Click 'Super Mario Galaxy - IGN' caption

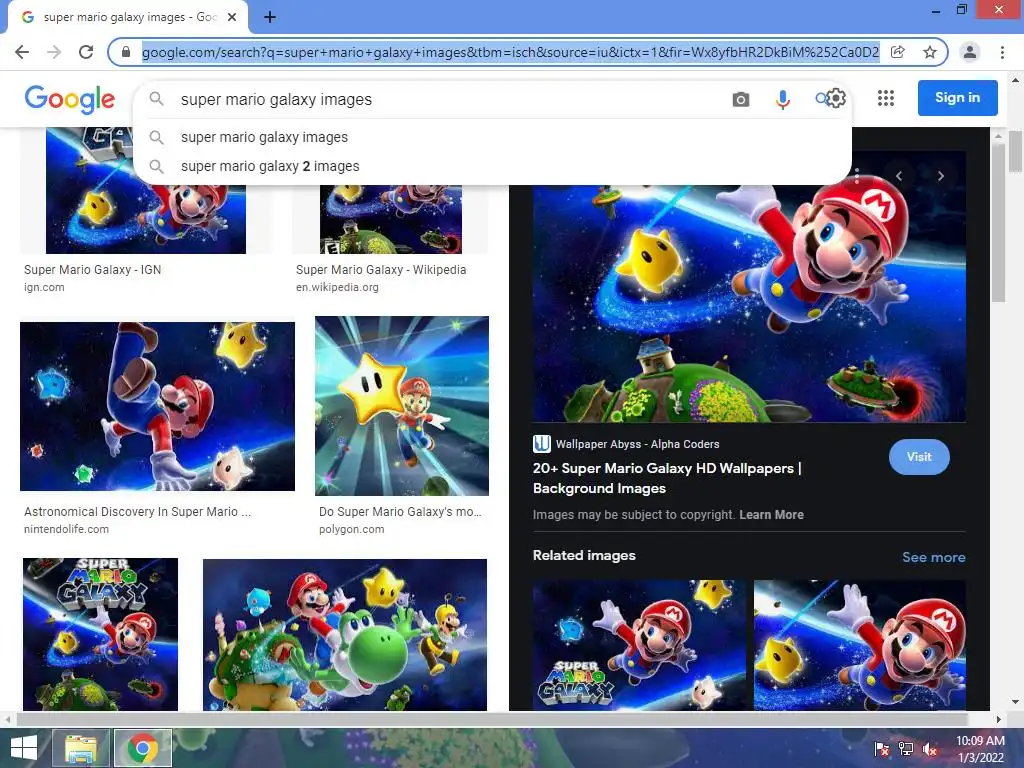(x=93, y=270)
